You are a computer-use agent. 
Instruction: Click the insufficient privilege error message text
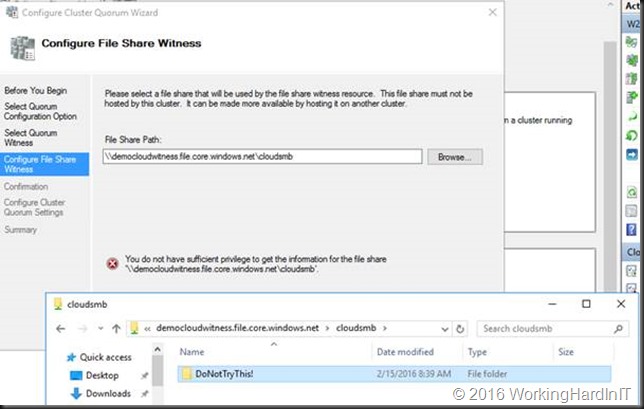coord(255,264)
